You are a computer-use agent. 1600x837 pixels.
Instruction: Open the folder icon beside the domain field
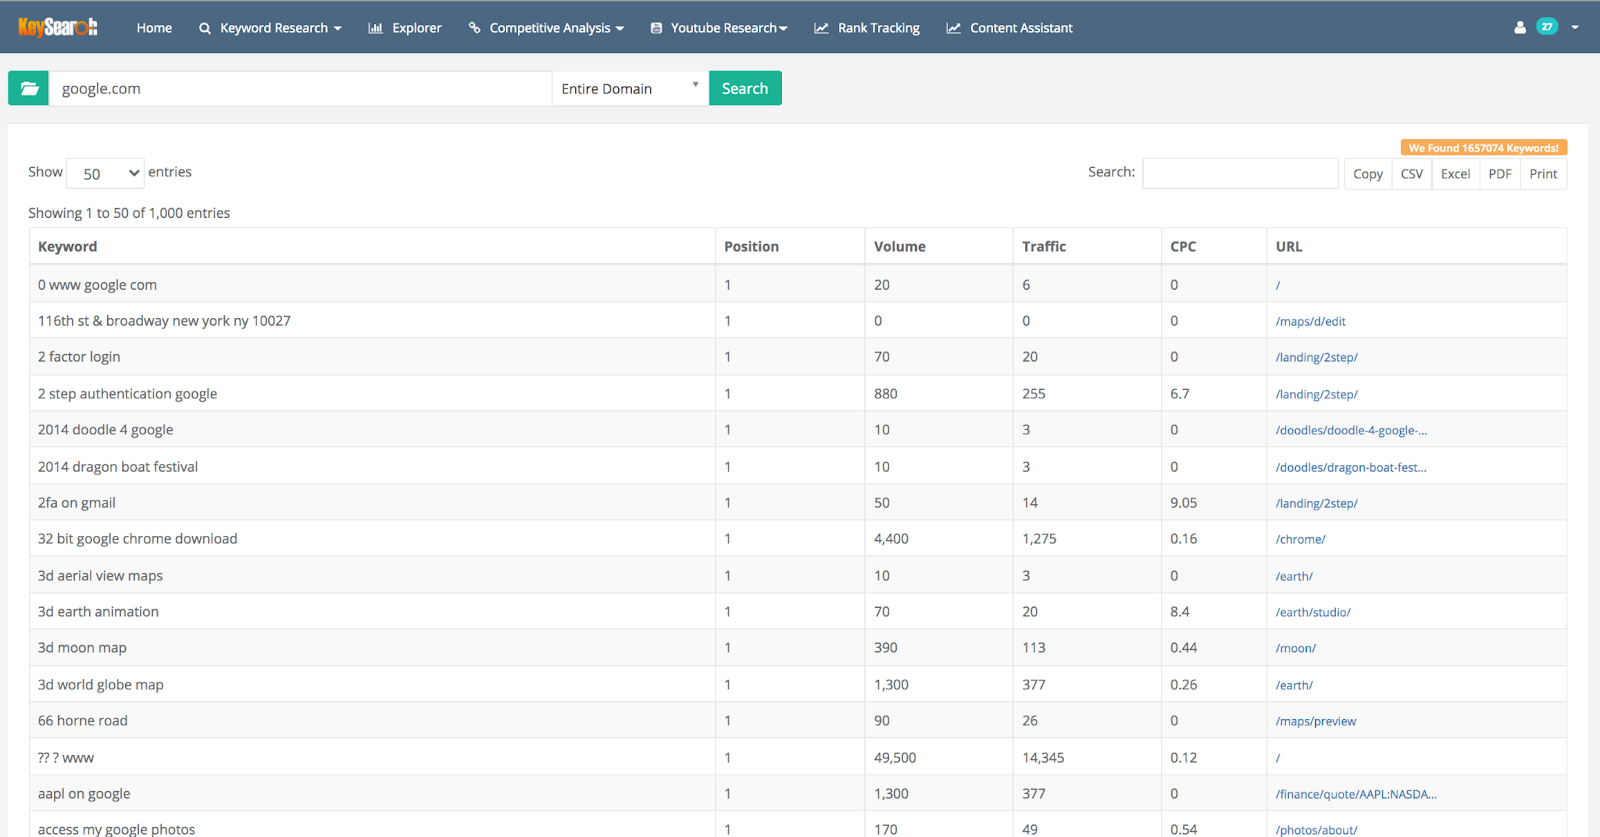29,88
